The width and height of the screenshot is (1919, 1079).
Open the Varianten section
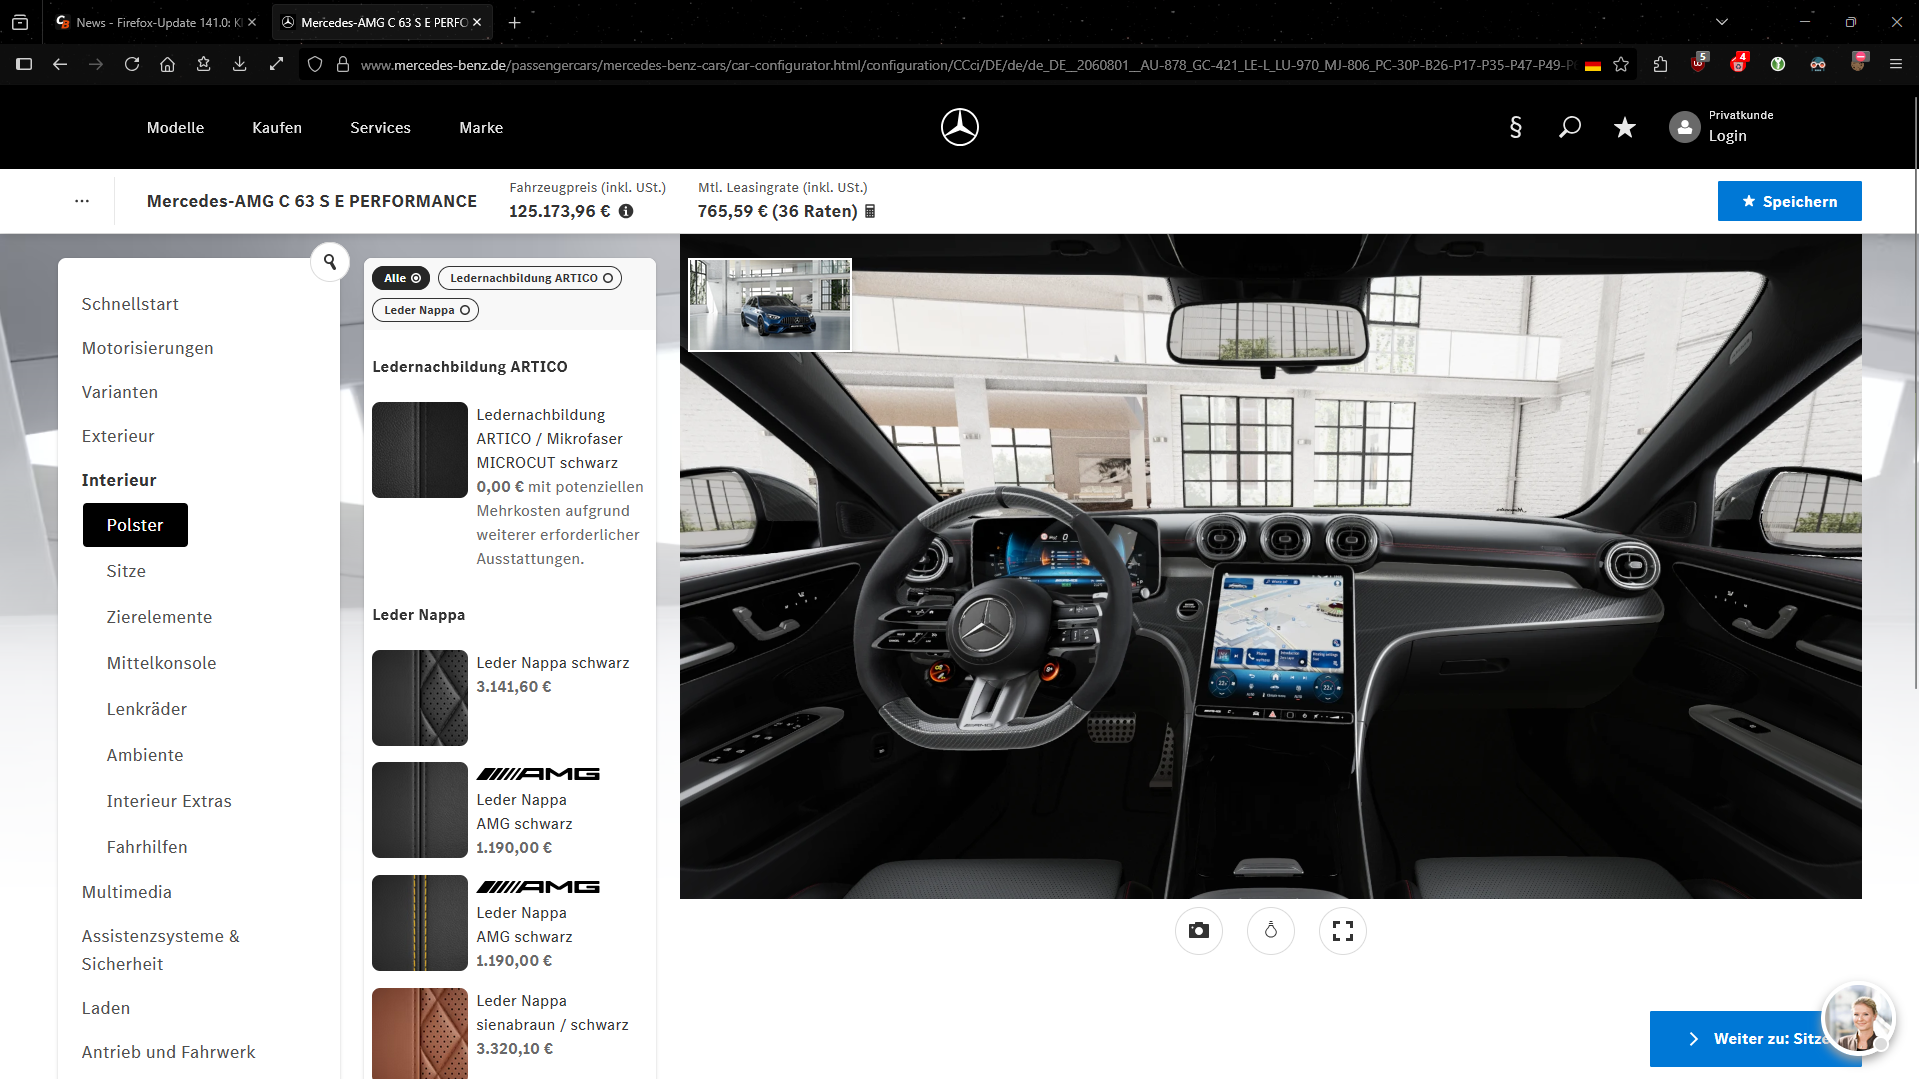click(120, 392)
